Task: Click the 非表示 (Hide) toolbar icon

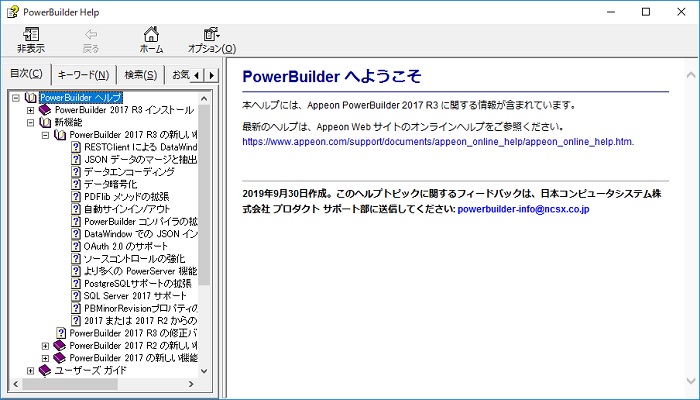Action: tap(31, 34)
